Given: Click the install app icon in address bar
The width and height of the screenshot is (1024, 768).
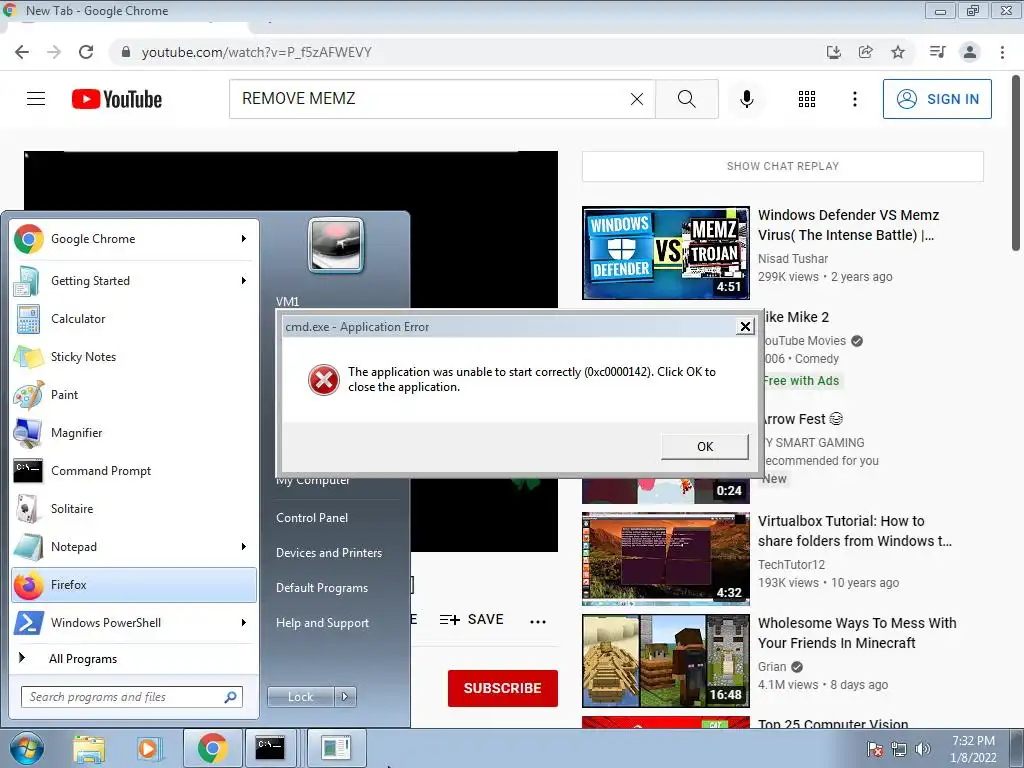Looking at the screenshot, I should 833,52.
